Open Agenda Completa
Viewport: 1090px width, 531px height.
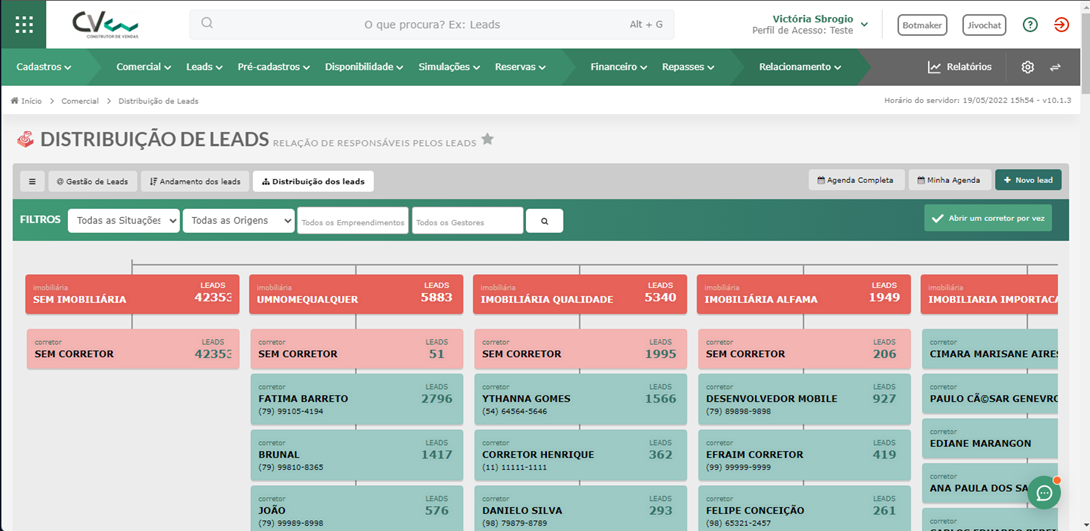click(x=856, y=180)
